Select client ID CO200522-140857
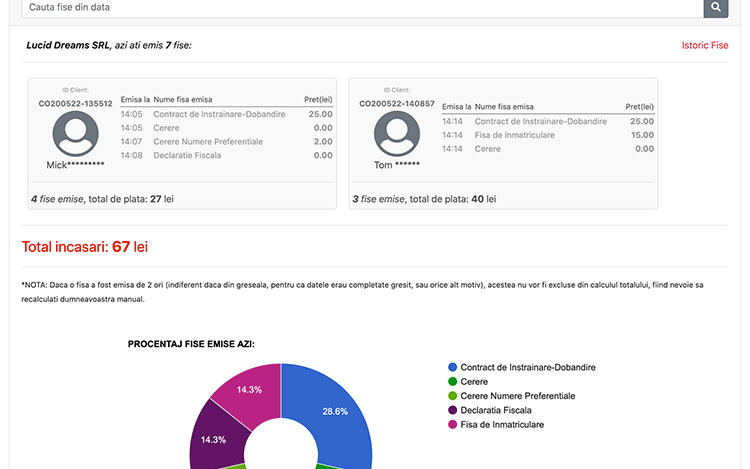The height and width of the screenshot is (469, 750). (x=397, y=104)
